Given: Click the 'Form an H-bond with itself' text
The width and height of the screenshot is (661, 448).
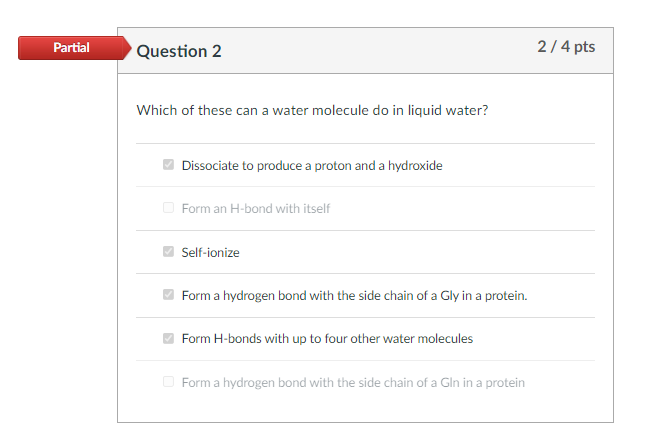Looking at the screenshot, I should point(256,208).
